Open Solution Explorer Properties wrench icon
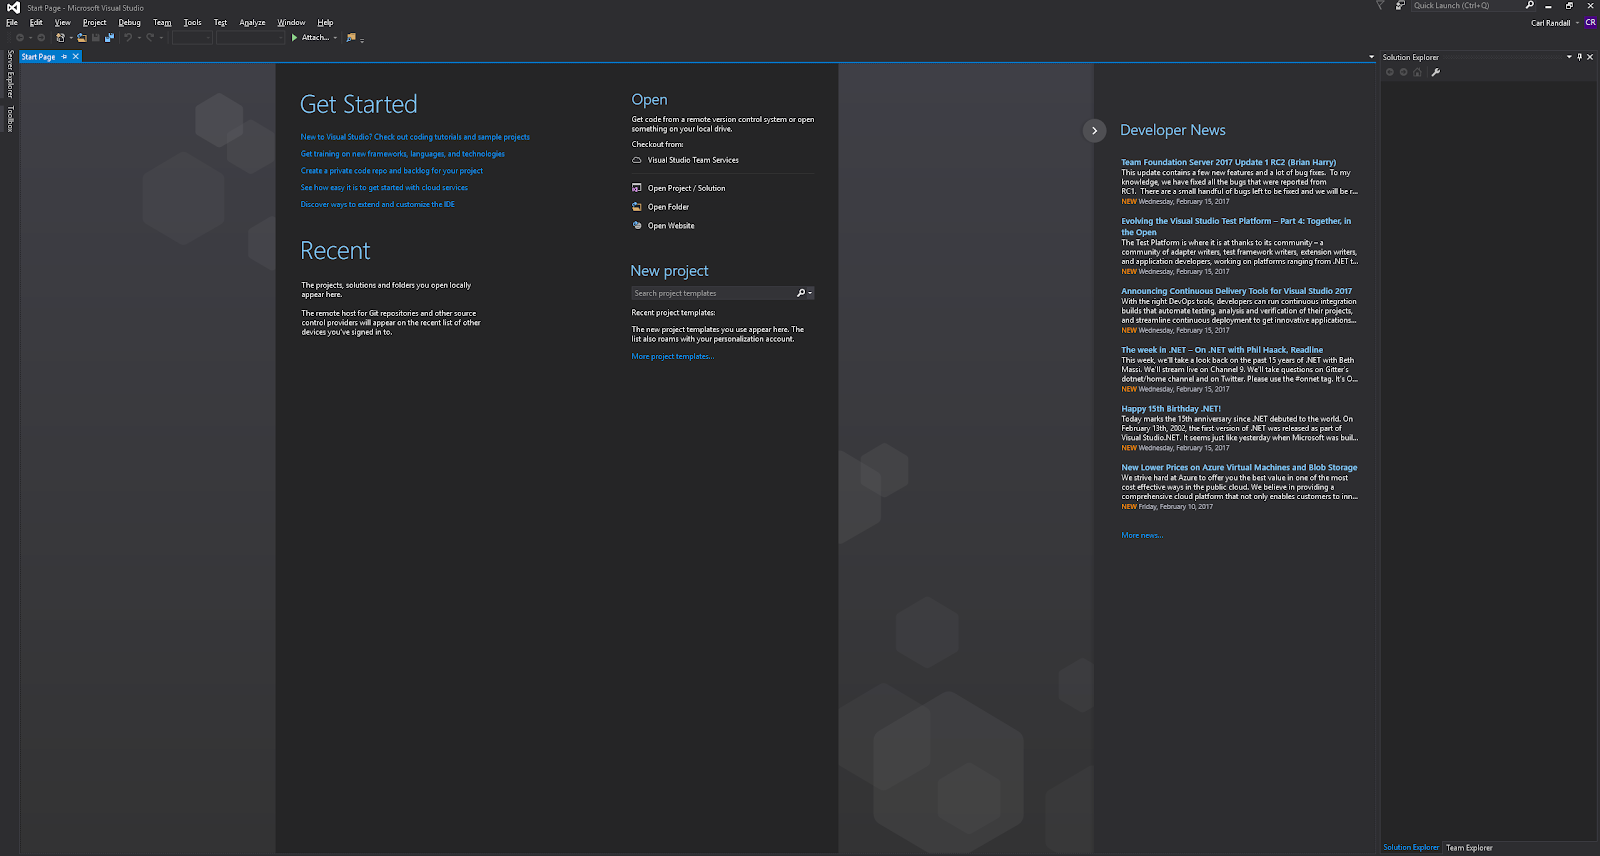The image size is (1600, 856). click(x=1435, y=72)
